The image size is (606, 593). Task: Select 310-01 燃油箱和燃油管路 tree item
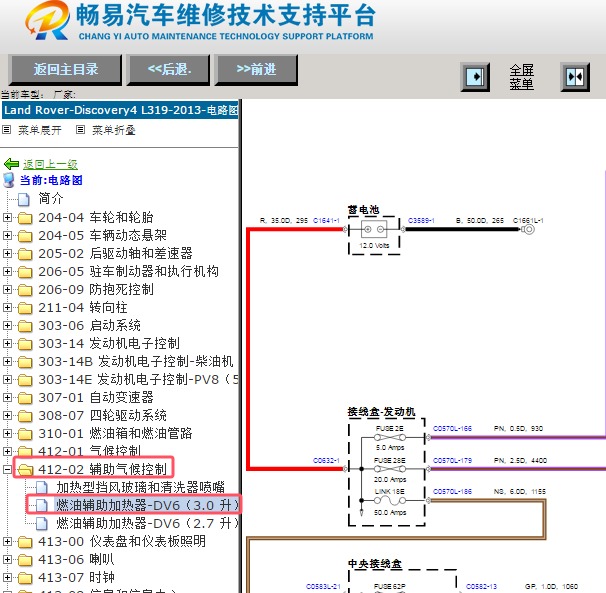[115, 433]
